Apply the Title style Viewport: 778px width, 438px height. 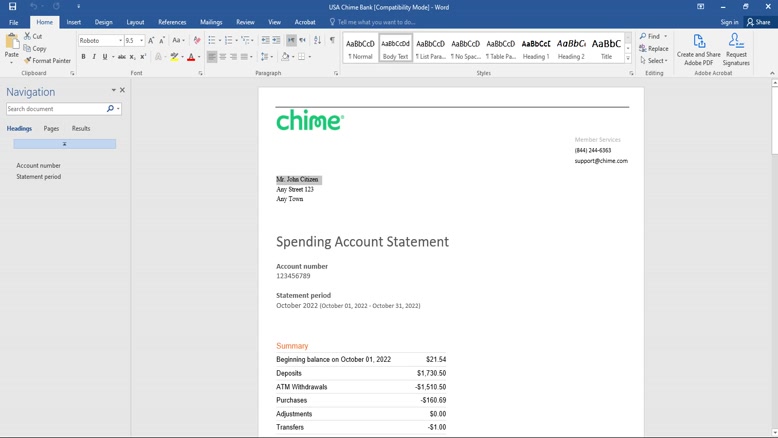(x=606, y=48)
